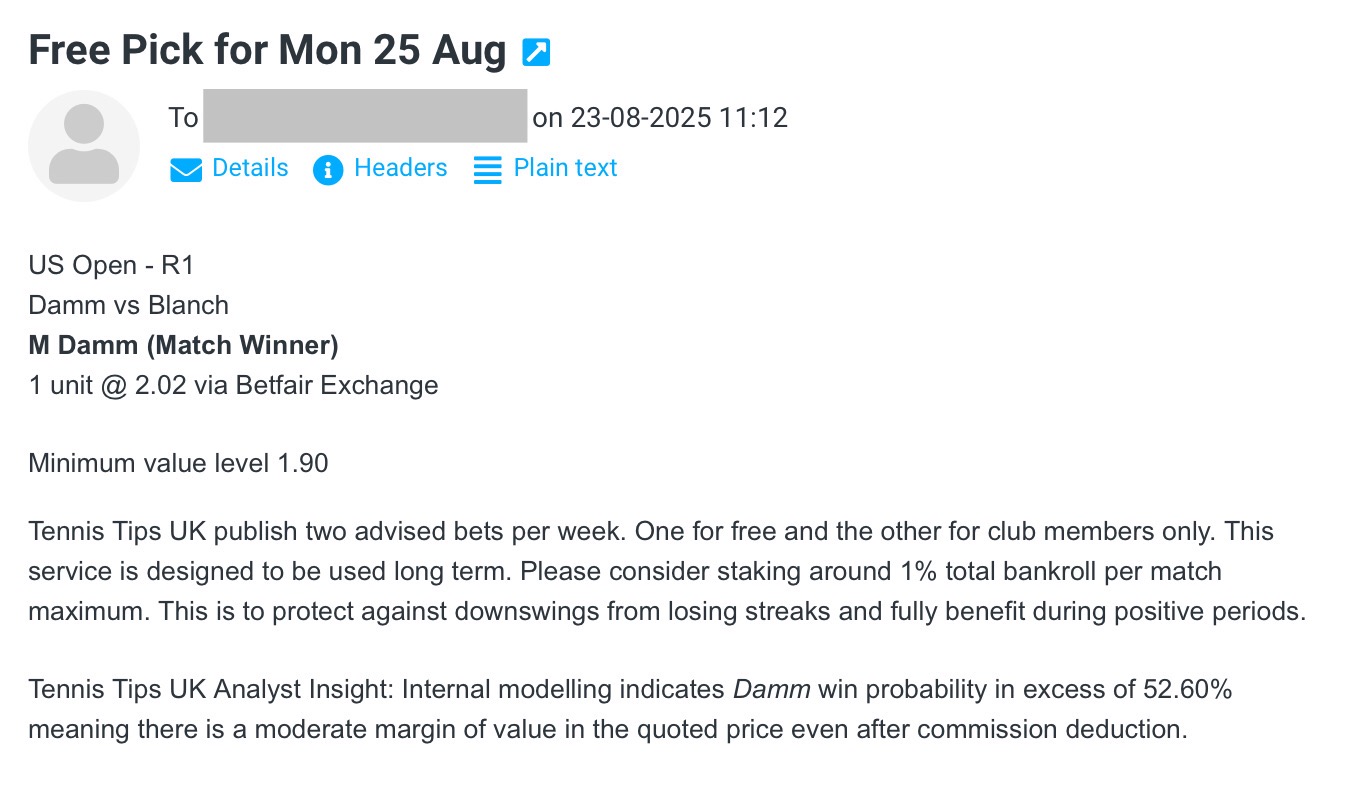Viewport: 1356px width, 804px height.
Task: Click the greyed-out recipient address
Action: pyautogui.click(x=365, y=117)
